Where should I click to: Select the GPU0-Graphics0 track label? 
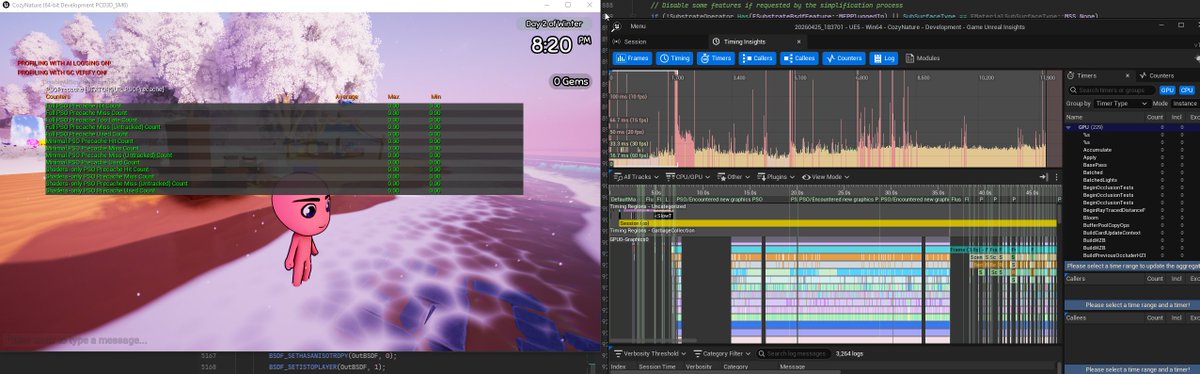630,240
